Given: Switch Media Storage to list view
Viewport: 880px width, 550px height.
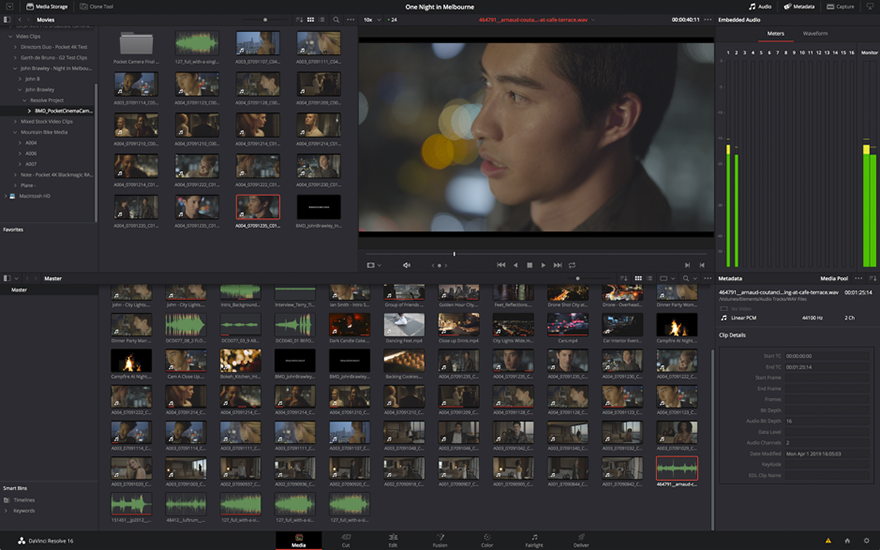Looking at the screenshot, I should [322, 19].
